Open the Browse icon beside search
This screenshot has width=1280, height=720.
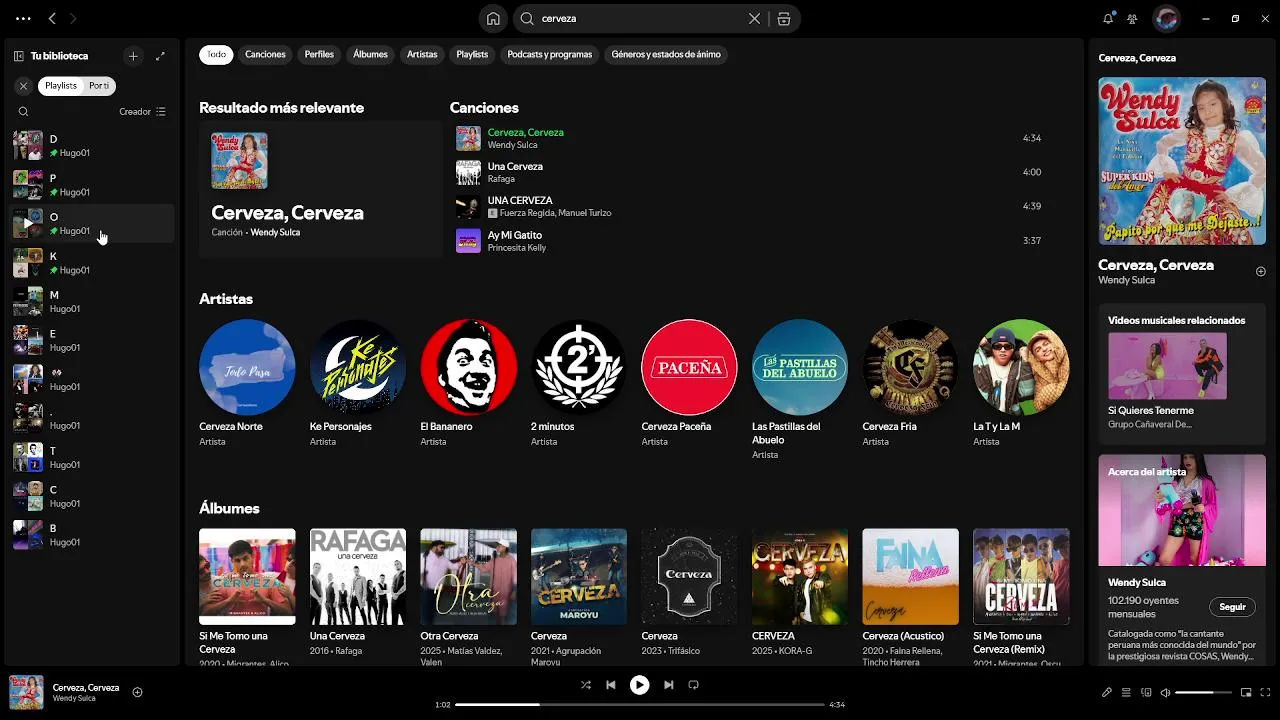784,18
